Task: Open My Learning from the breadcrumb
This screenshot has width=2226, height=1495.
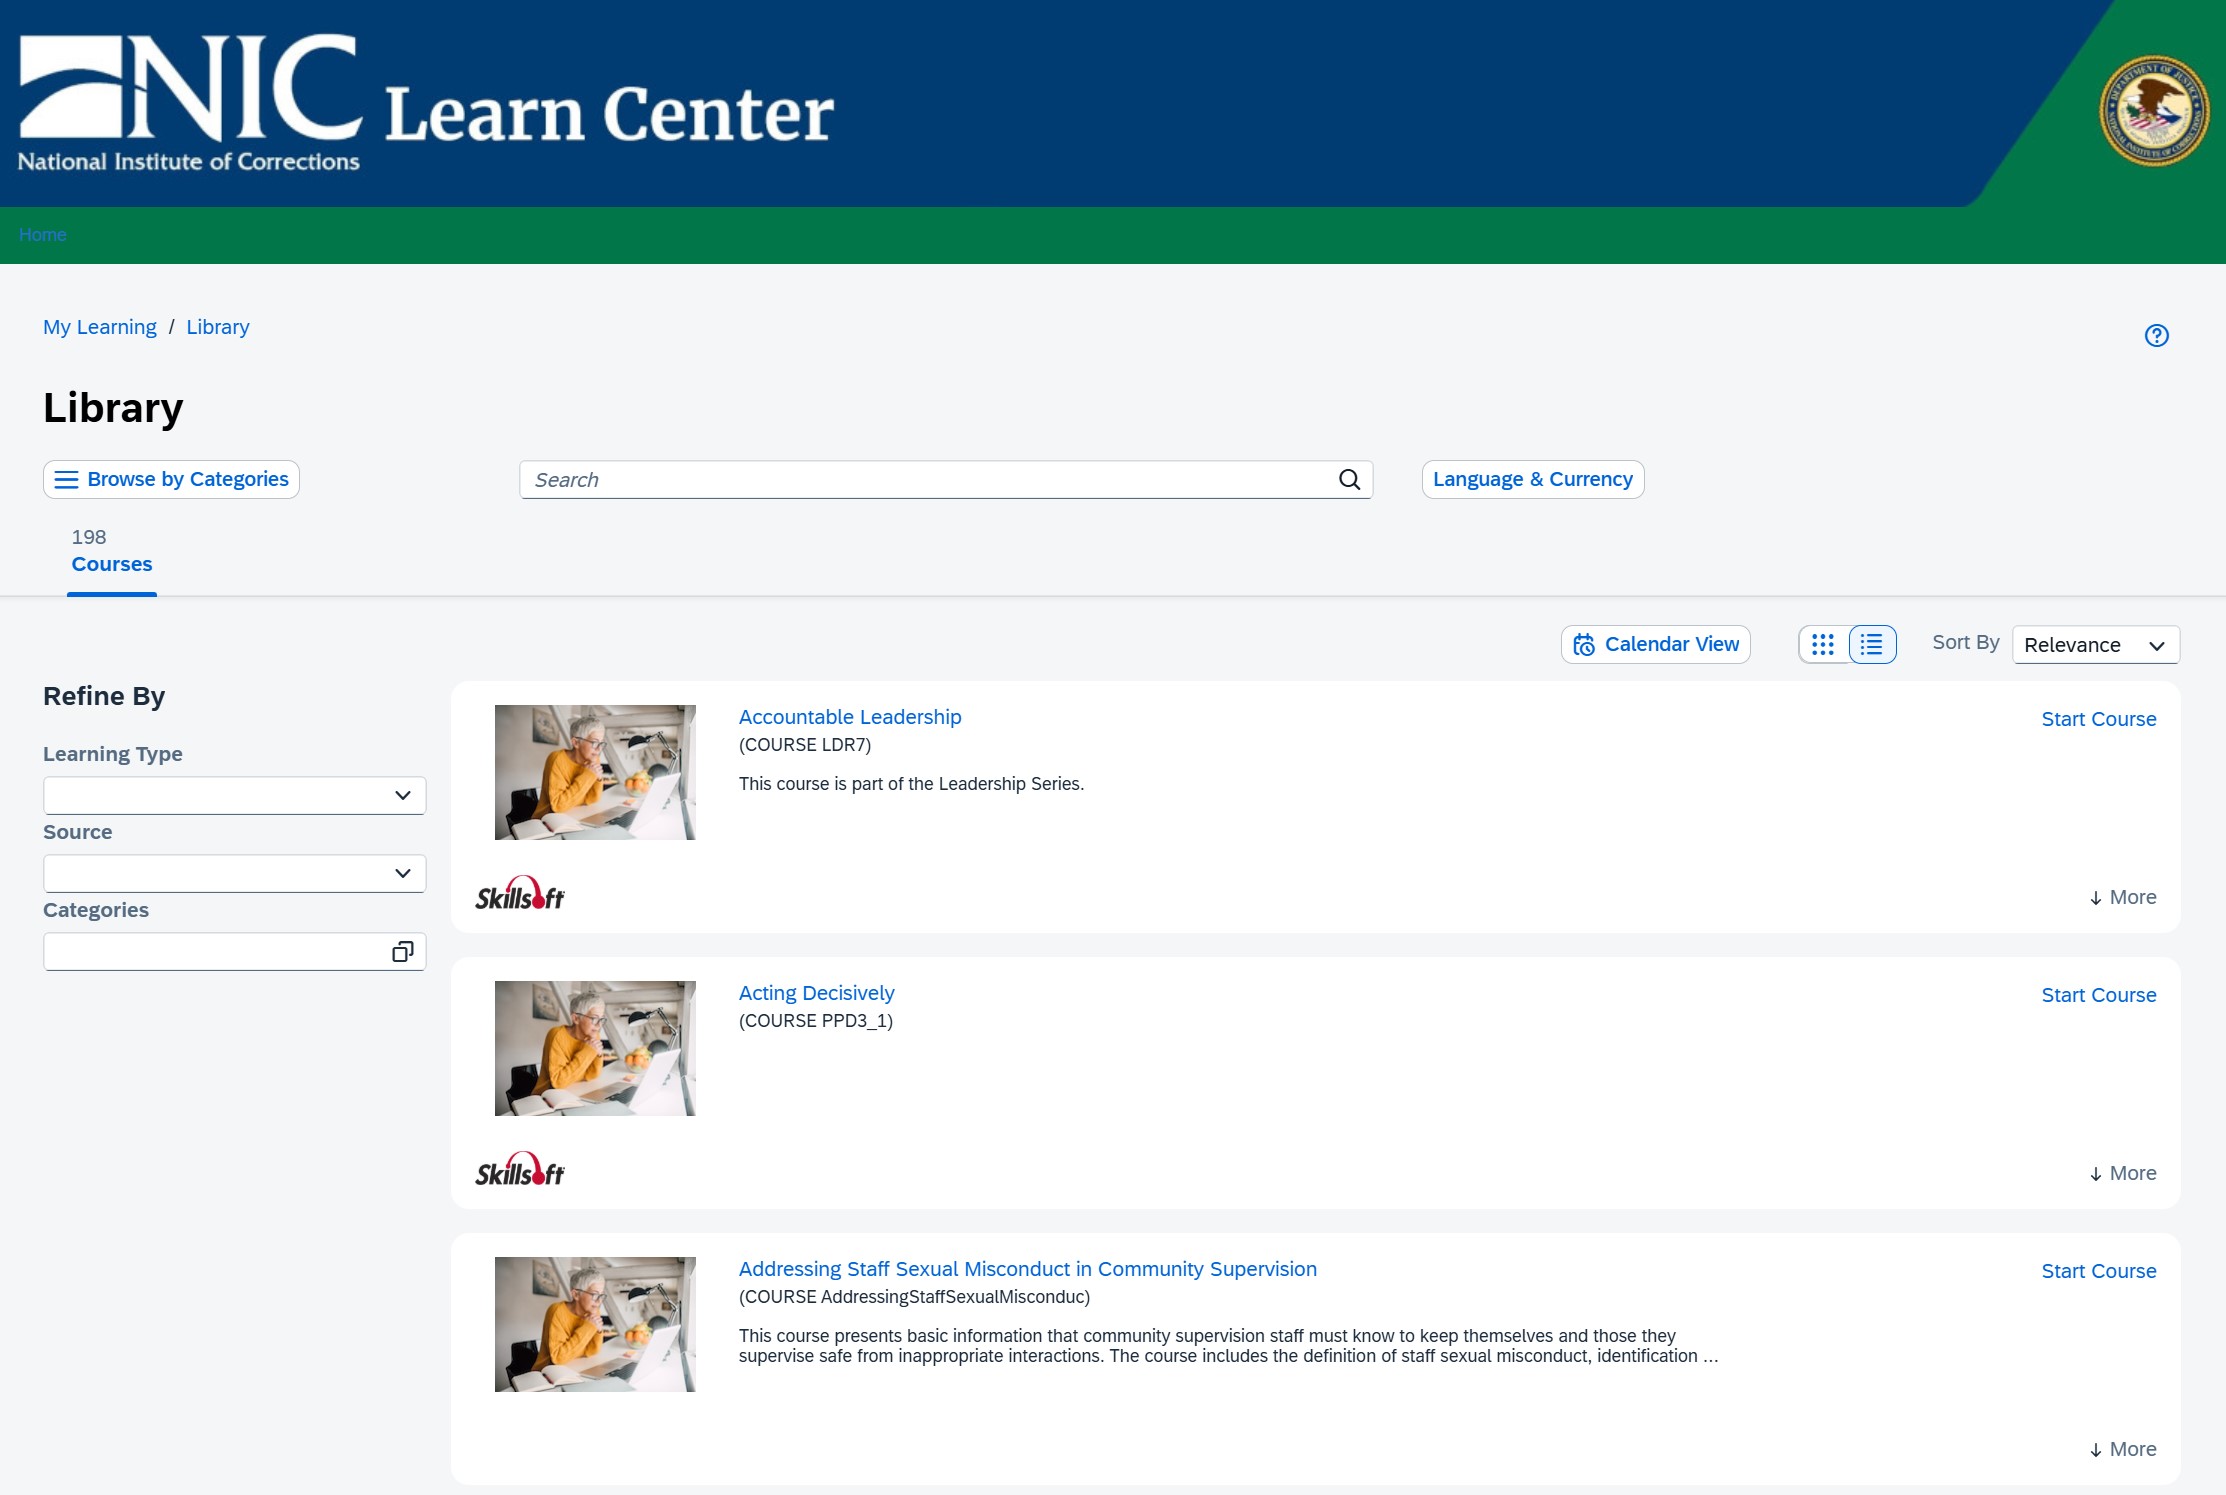Action: [99, 326]
